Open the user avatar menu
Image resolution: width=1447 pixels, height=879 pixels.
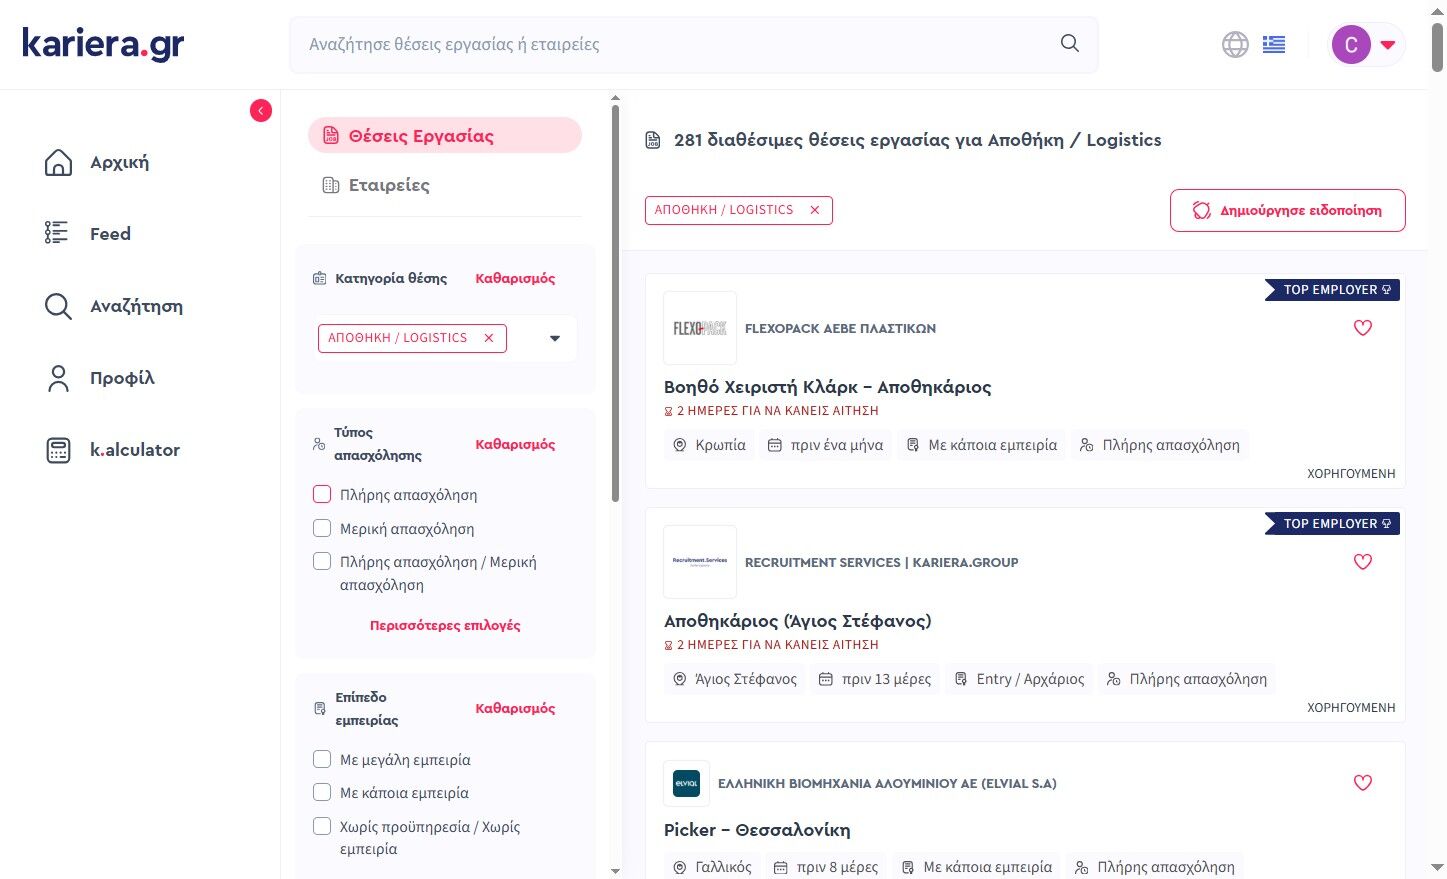click(x=1366, y=44)
